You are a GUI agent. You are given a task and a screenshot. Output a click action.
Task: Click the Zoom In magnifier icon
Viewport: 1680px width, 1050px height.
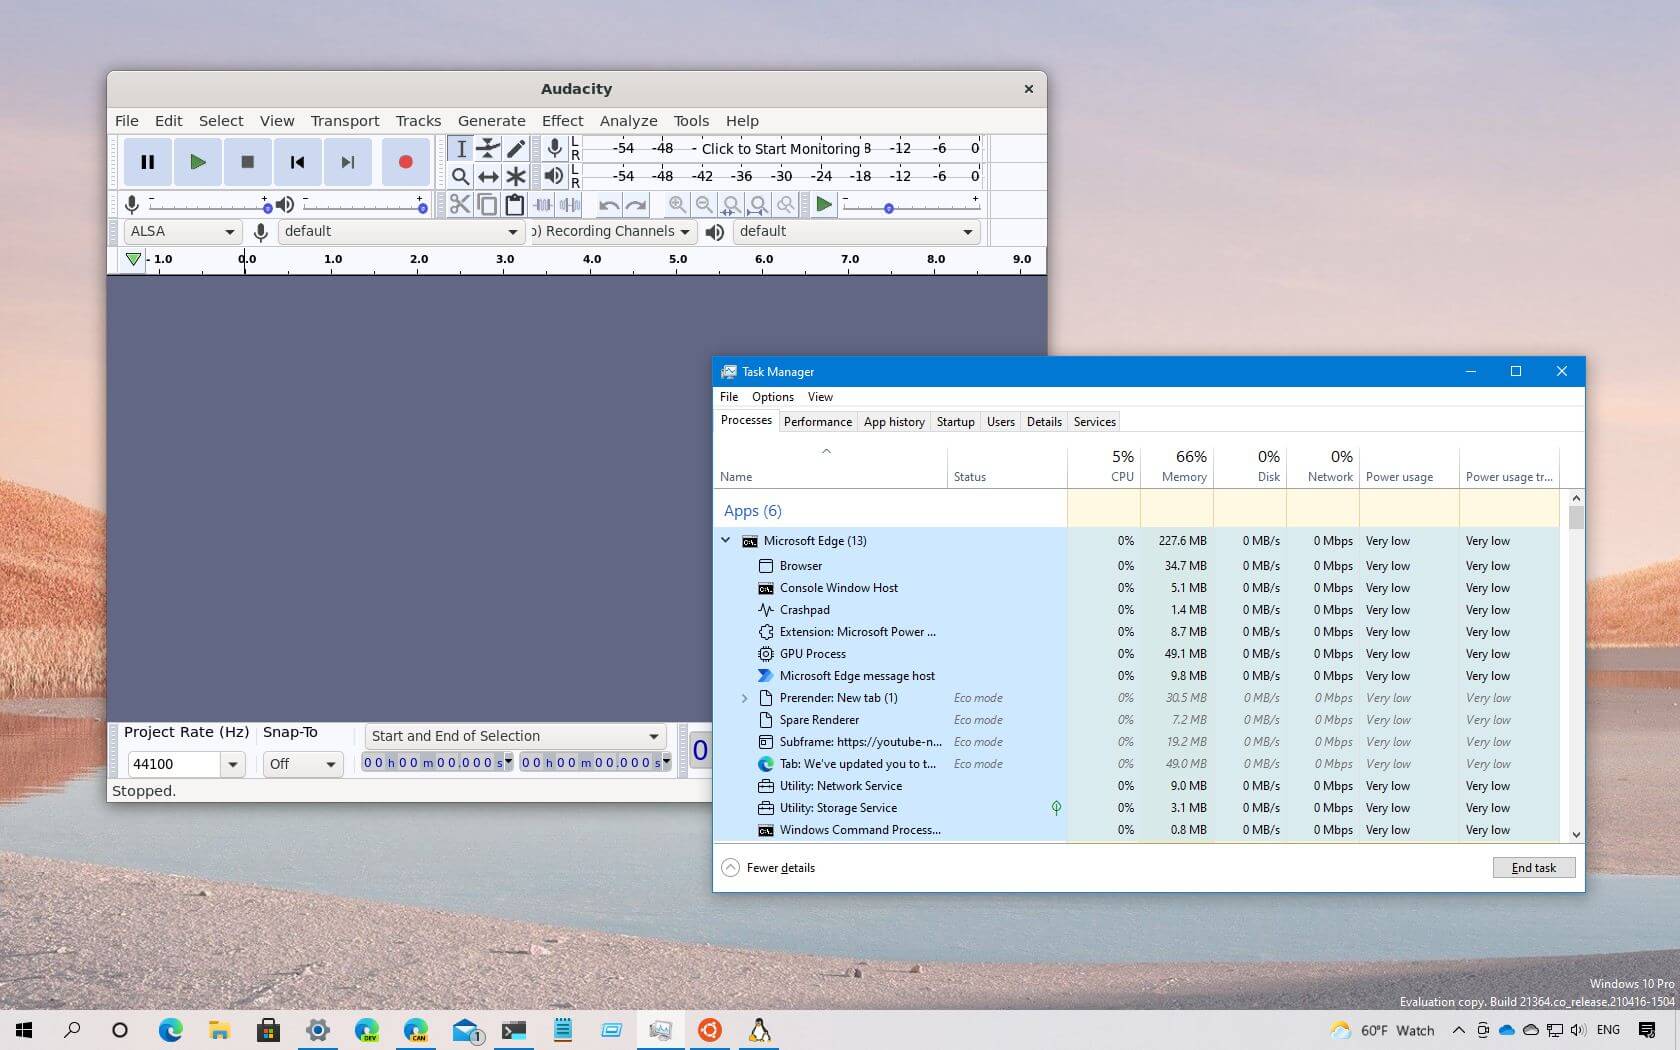678,205
